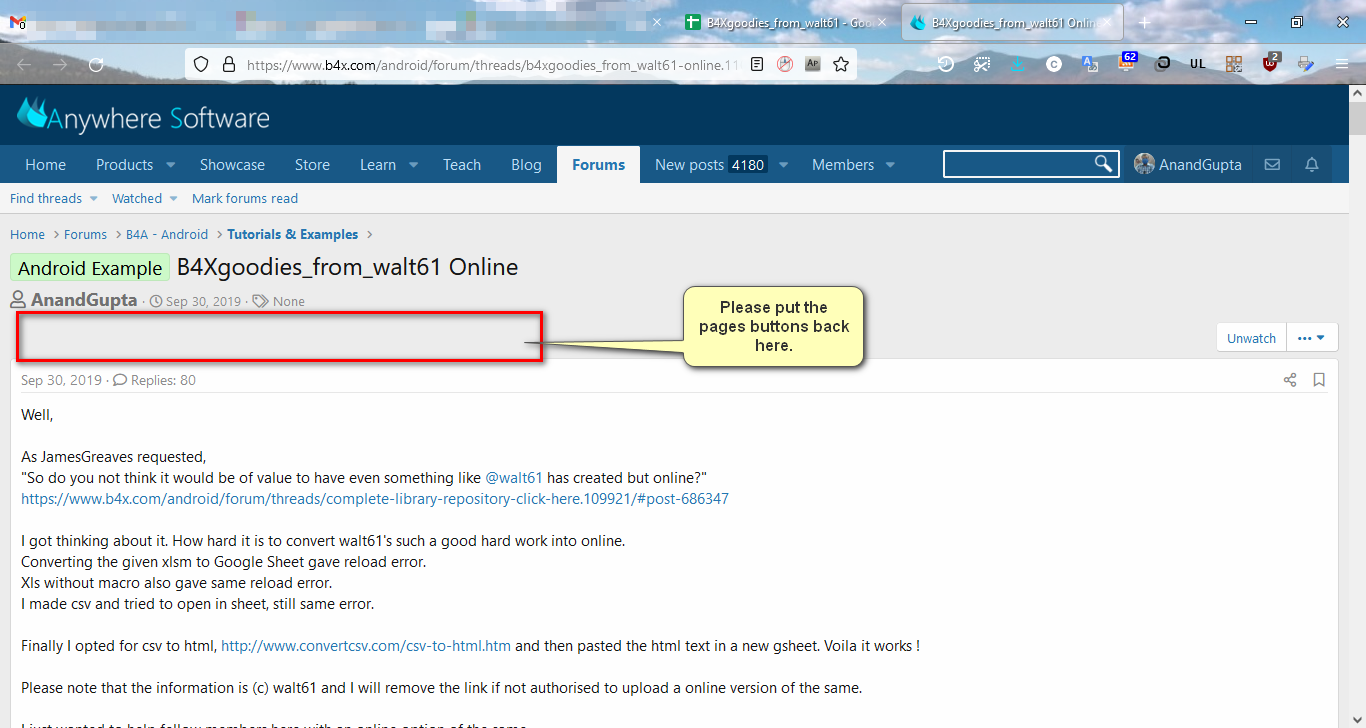
Task: Expand the Learn dropdown arrow
Action: point(413,165)
